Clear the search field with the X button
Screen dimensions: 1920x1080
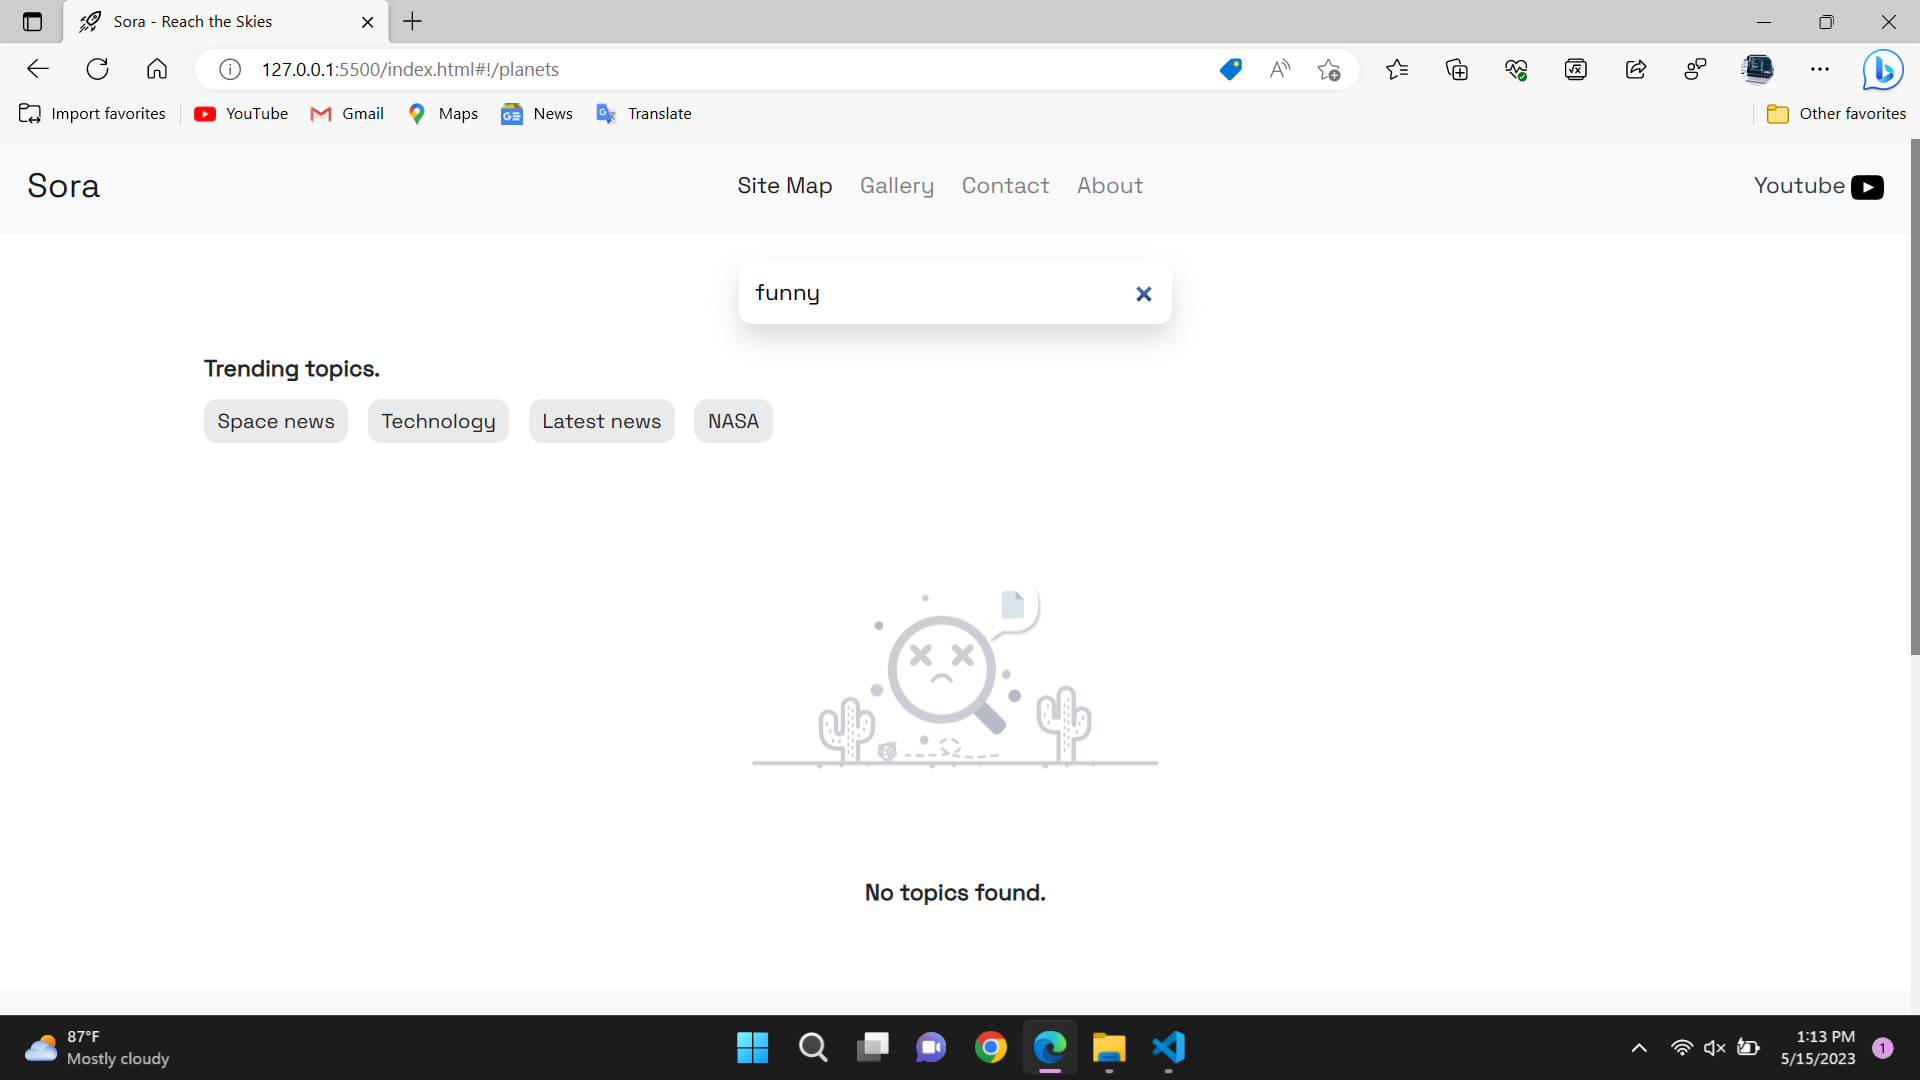[1143, 293]
